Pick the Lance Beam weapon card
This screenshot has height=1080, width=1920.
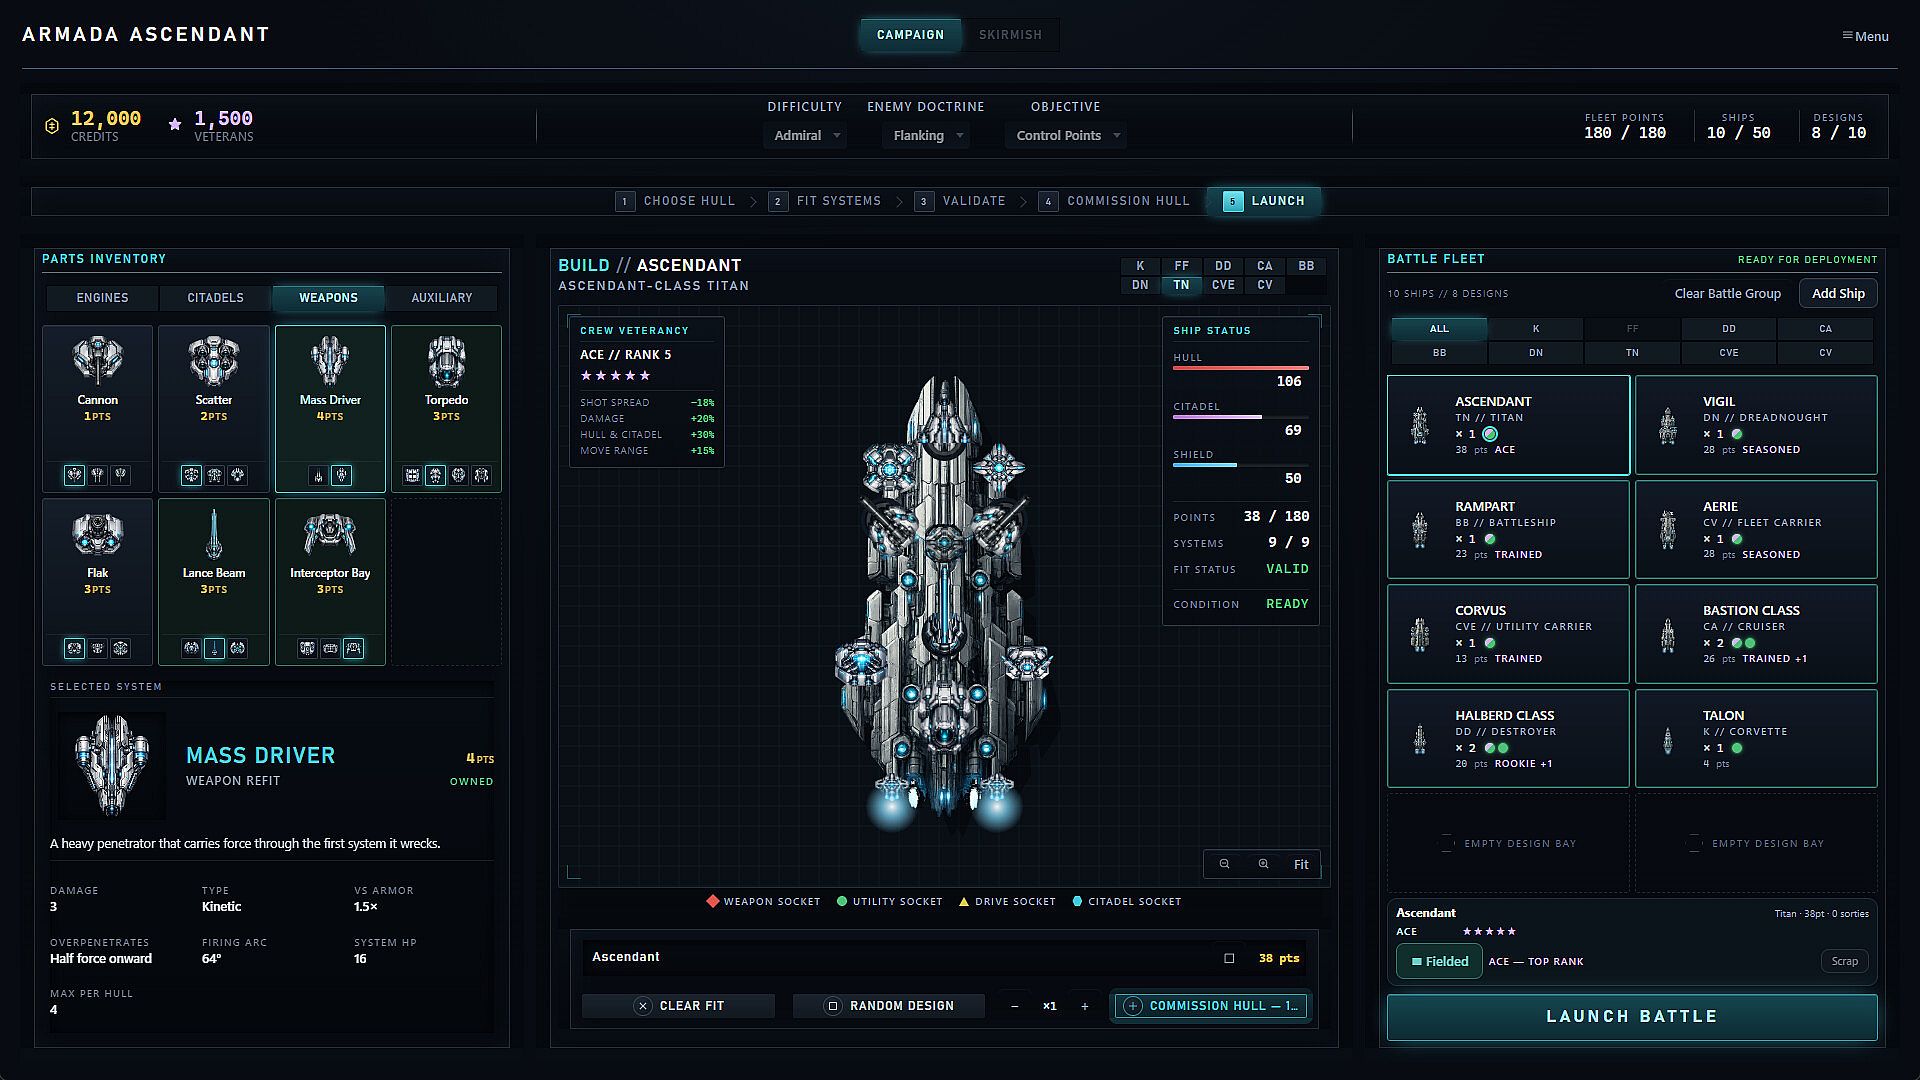tap(213, 581)
